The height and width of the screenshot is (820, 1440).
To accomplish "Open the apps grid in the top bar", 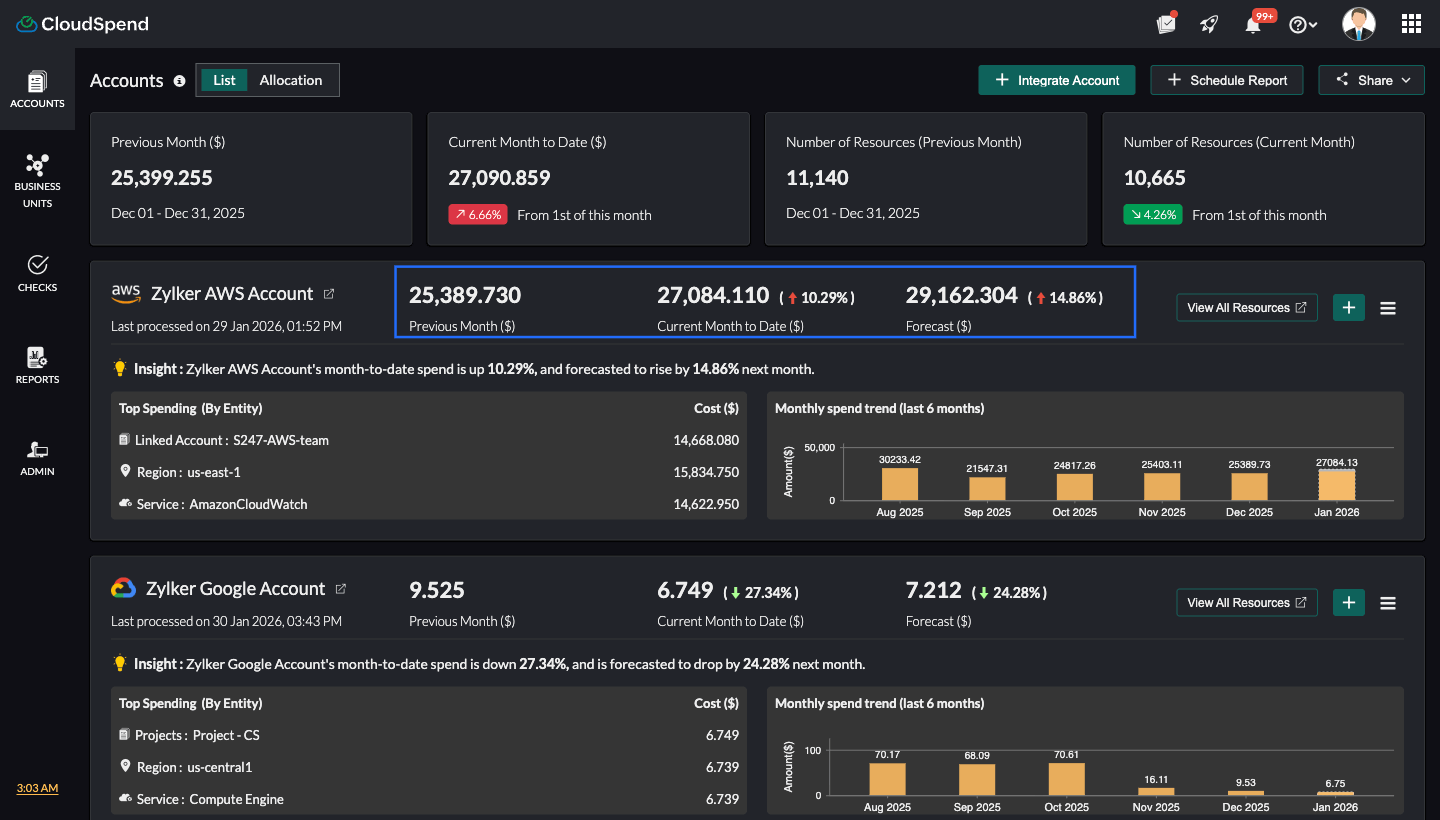I will coord(1411,22).
